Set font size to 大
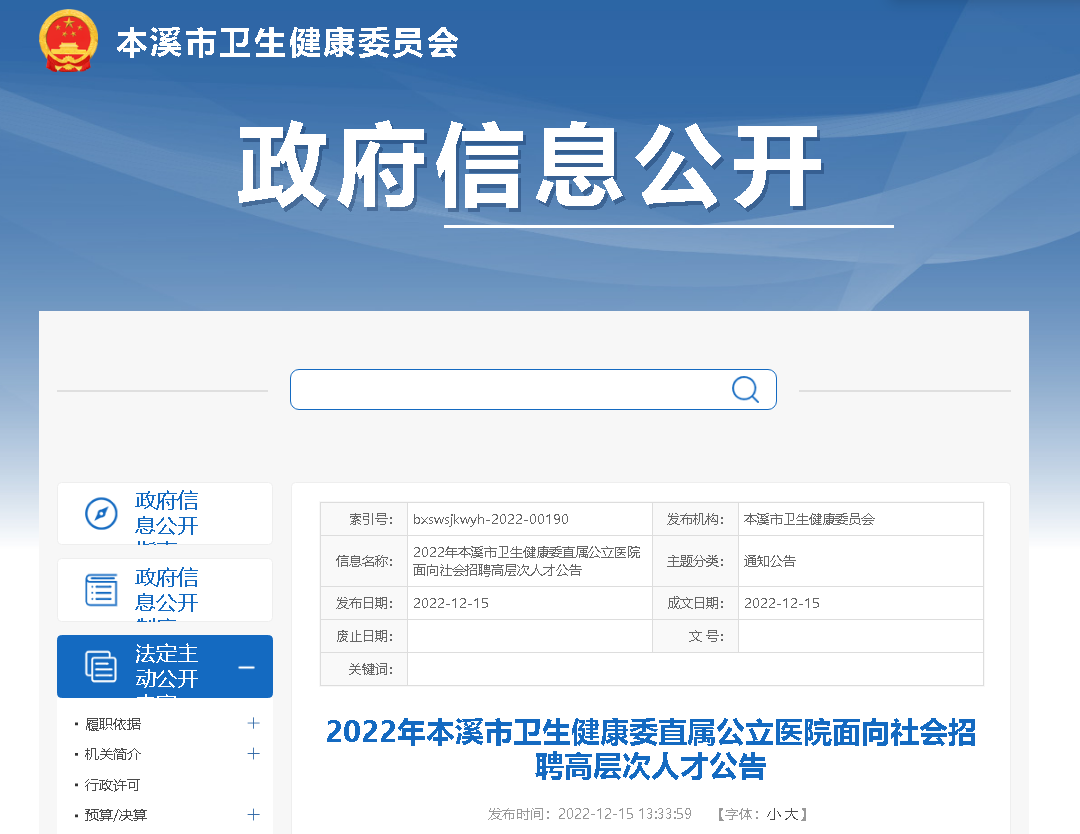1080x834 pixels. pyautogui.click(x=791, y=814)
